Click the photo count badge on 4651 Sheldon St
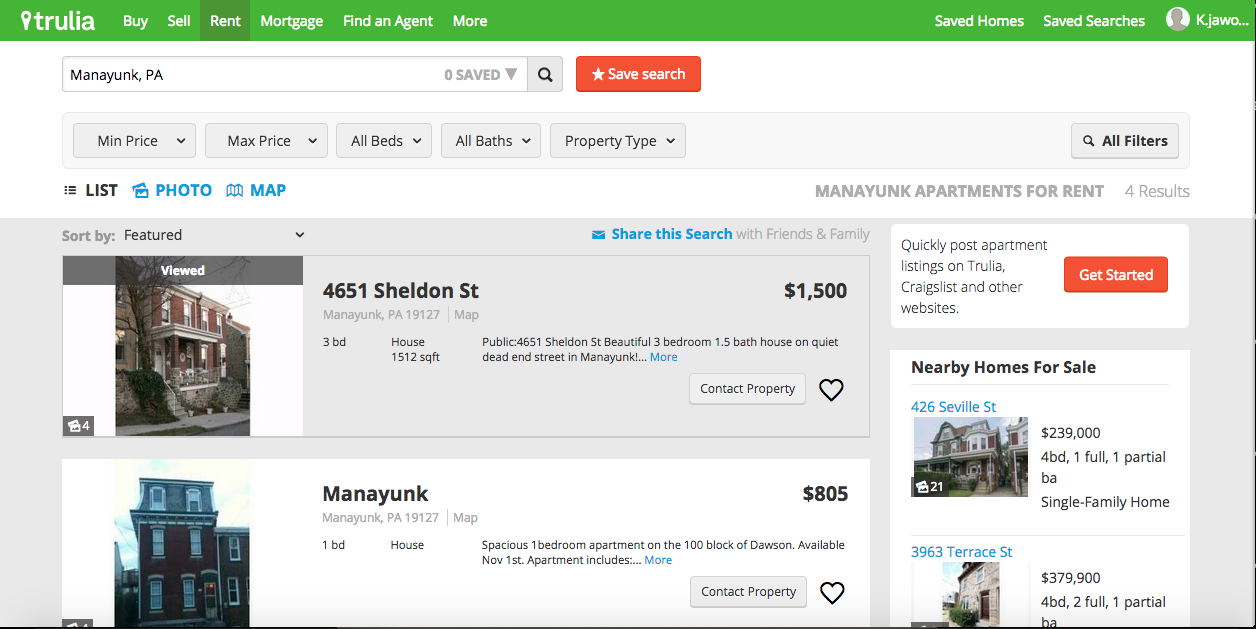The height and width of the screenshot is (629, 1256). click(78, 426)
